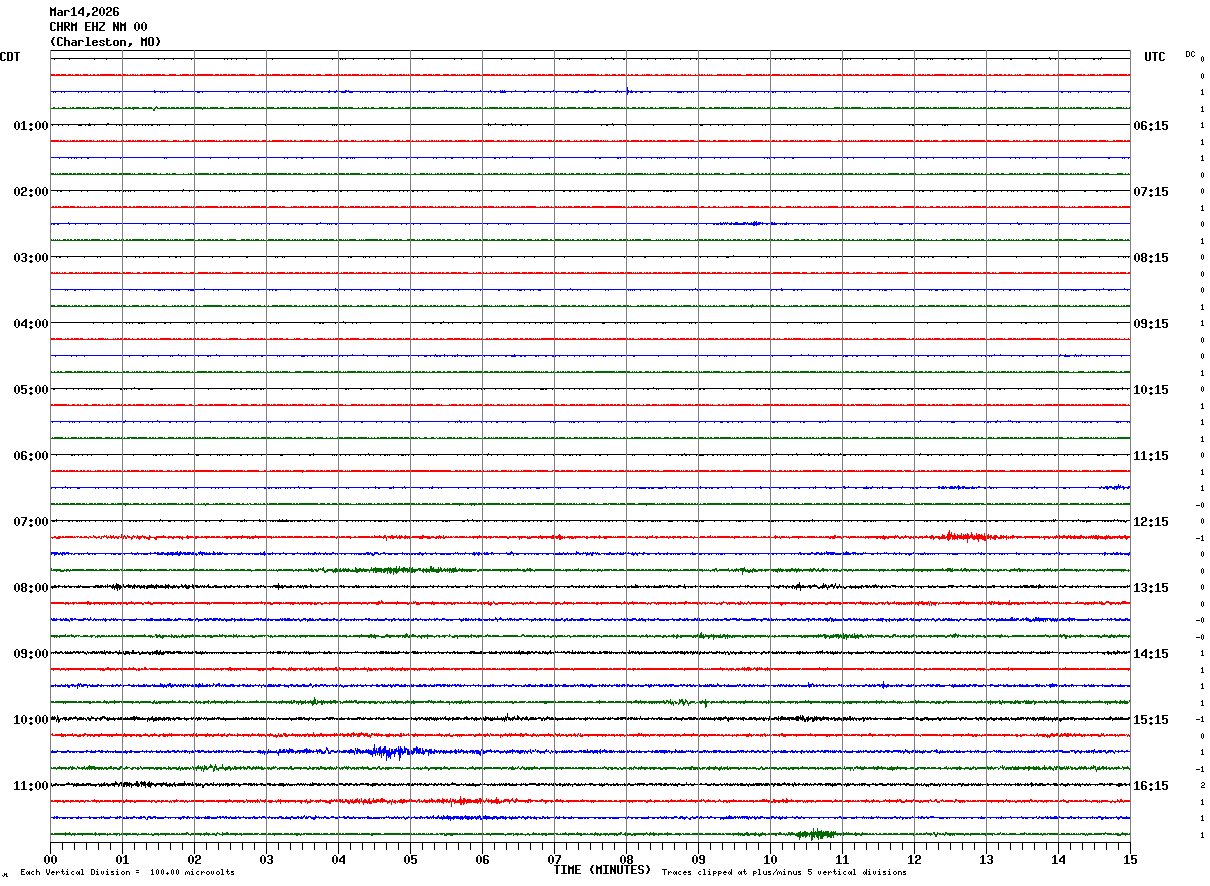Pick minute 05 on the time axis
Viewport: 1210px width, 886px height.
click(x=410, y=859)
